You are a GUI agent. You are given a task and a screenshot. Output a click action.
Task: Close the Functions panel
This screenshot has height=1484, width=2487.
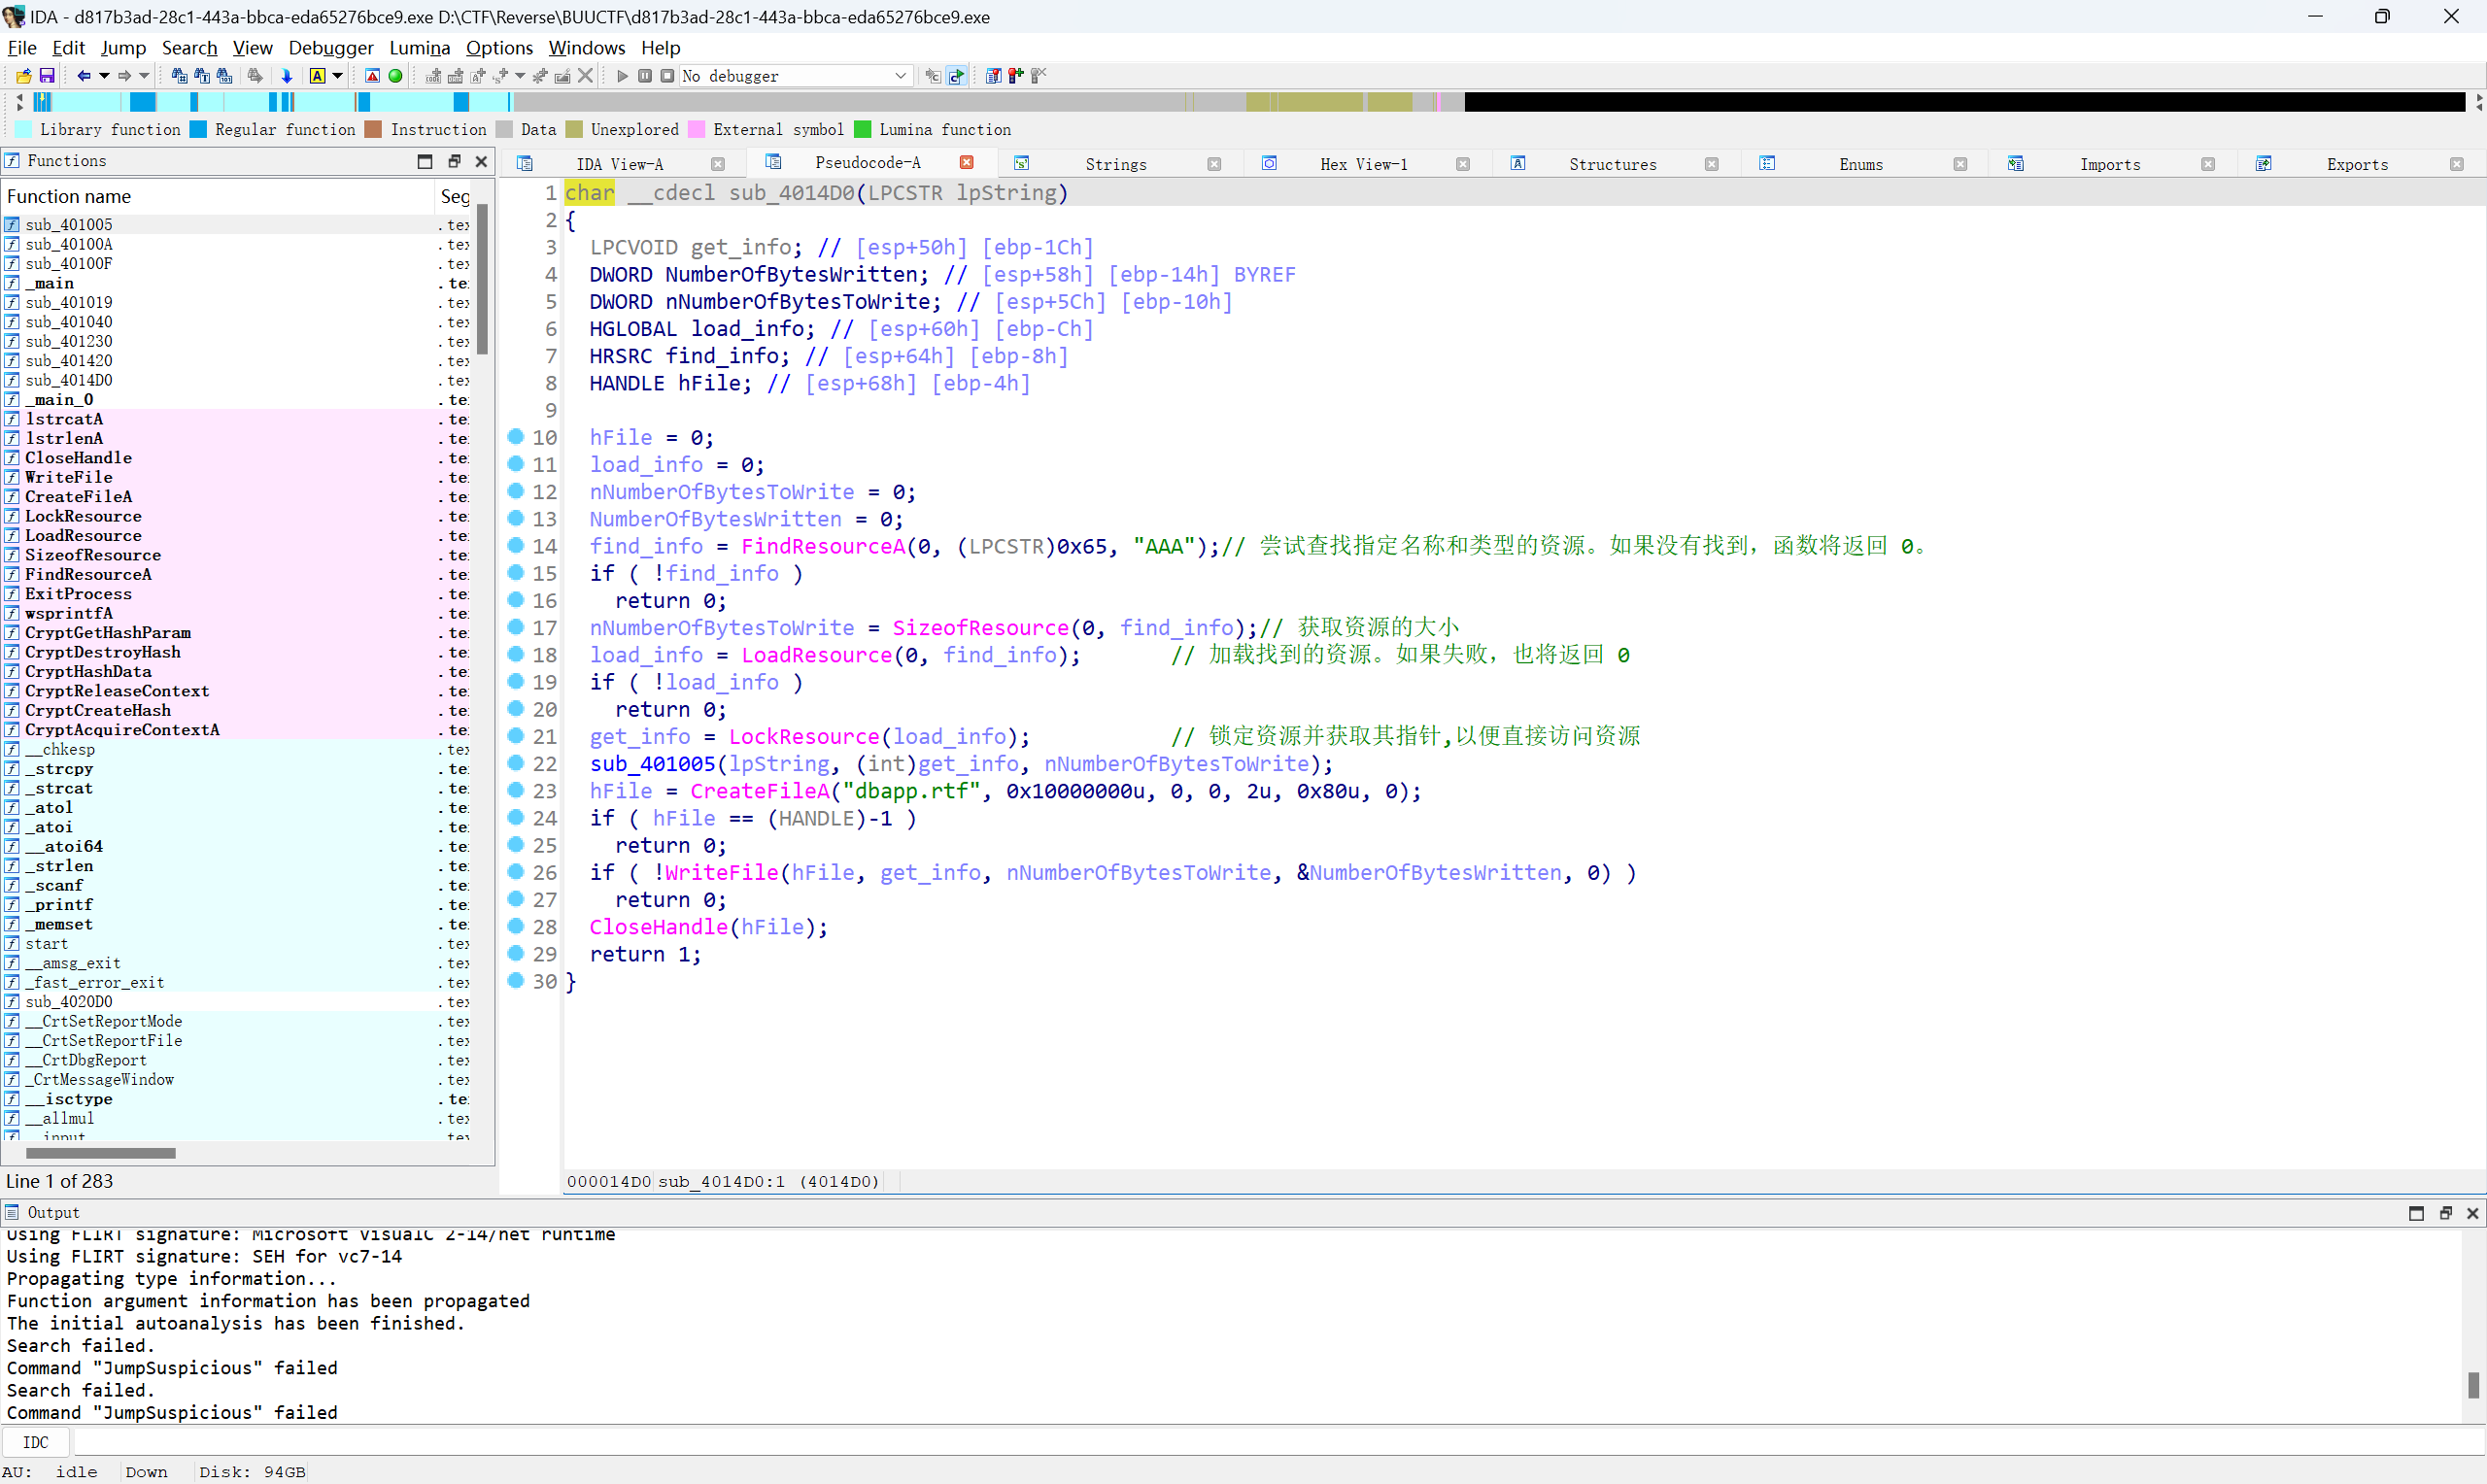click(481, 161)
